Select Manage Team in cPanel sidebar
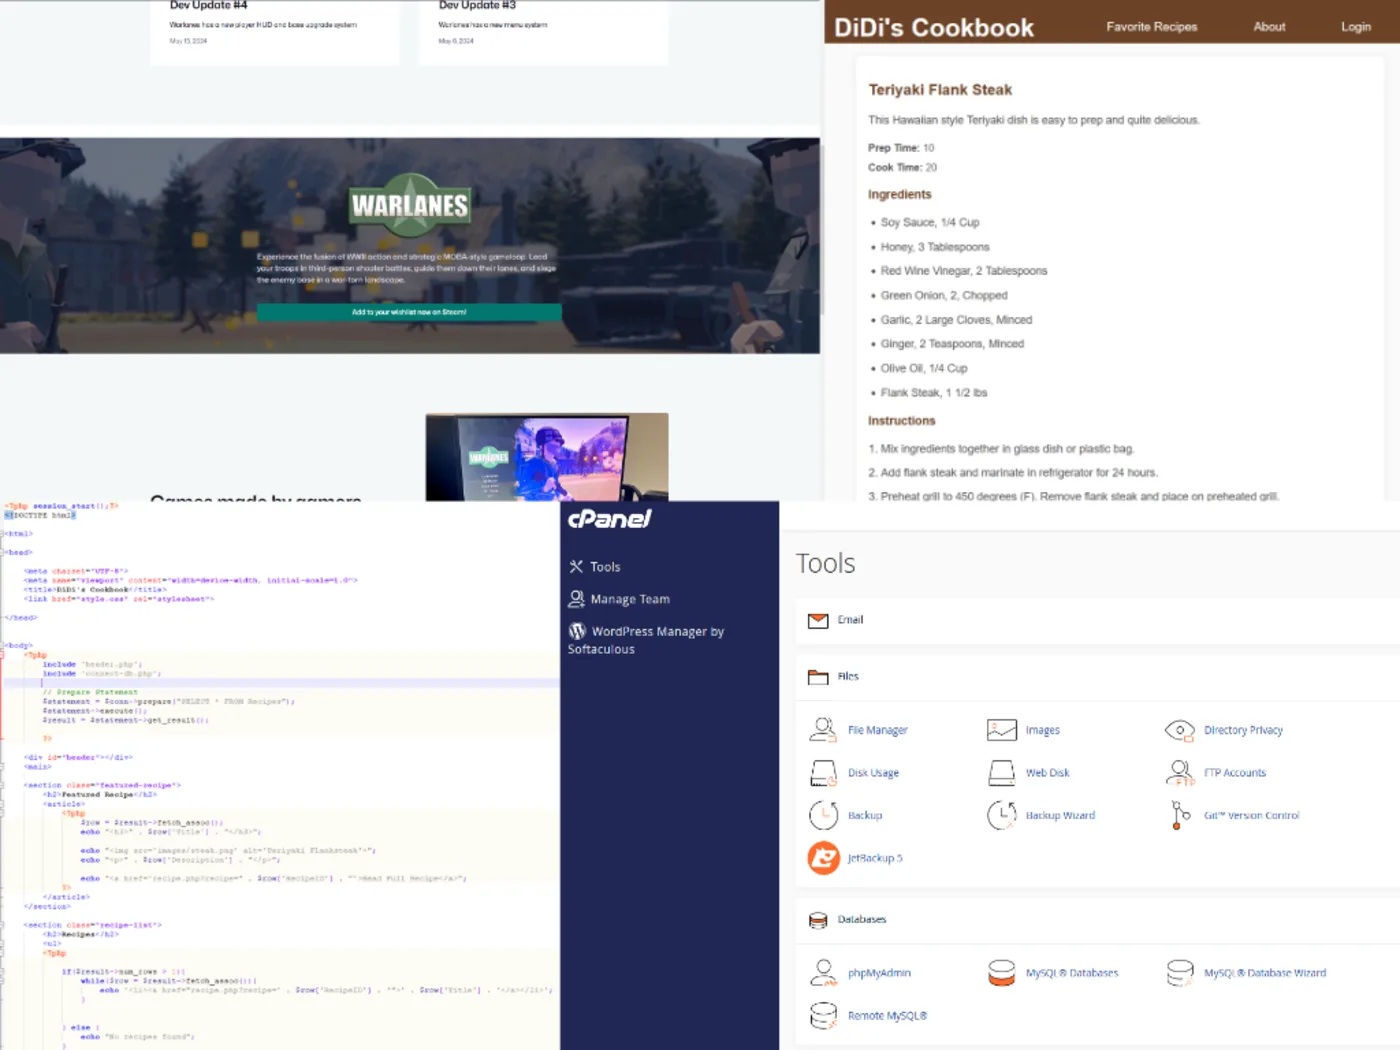Image resolution: width=1400 pixels, height=1050 pixels. coord(630,599)
